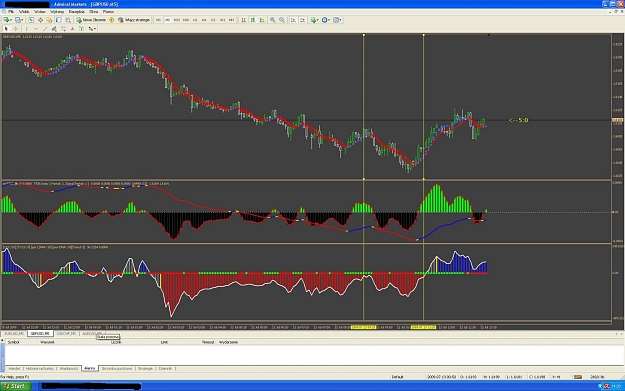Toggle the Włącz strategie button
This screenshot has width=625, height=391.
point(134,20)
